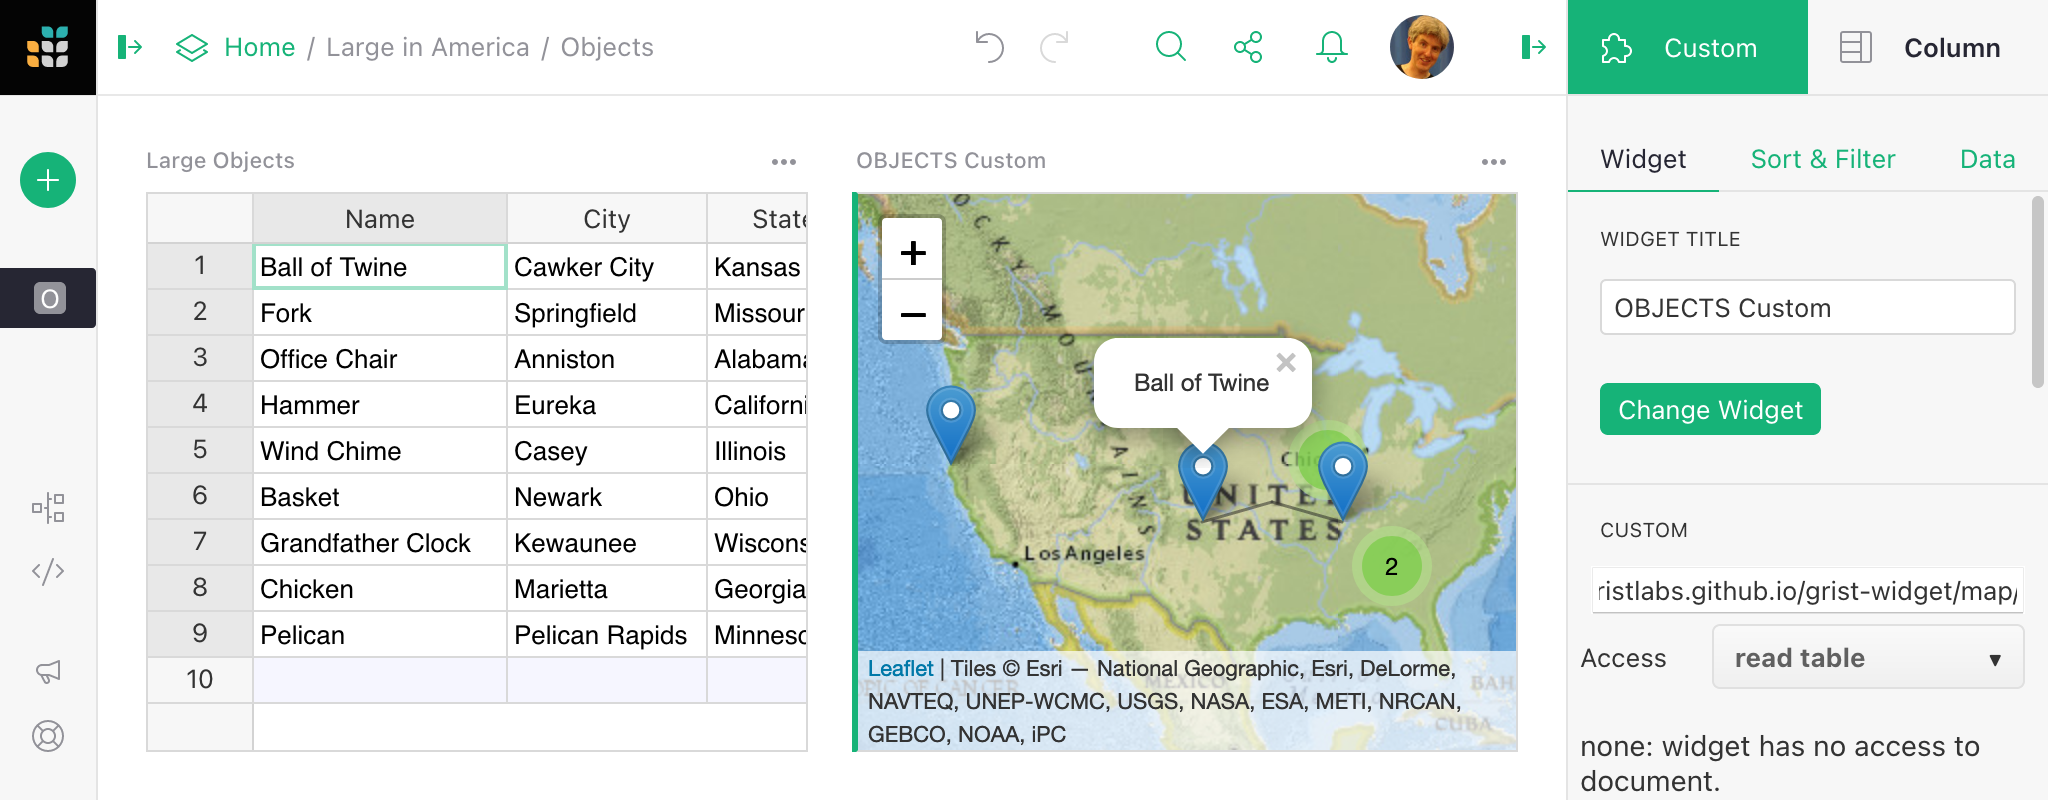Click the green cluster marker labeled 2
The image size is (2048, 800).
click(1391, 566)
